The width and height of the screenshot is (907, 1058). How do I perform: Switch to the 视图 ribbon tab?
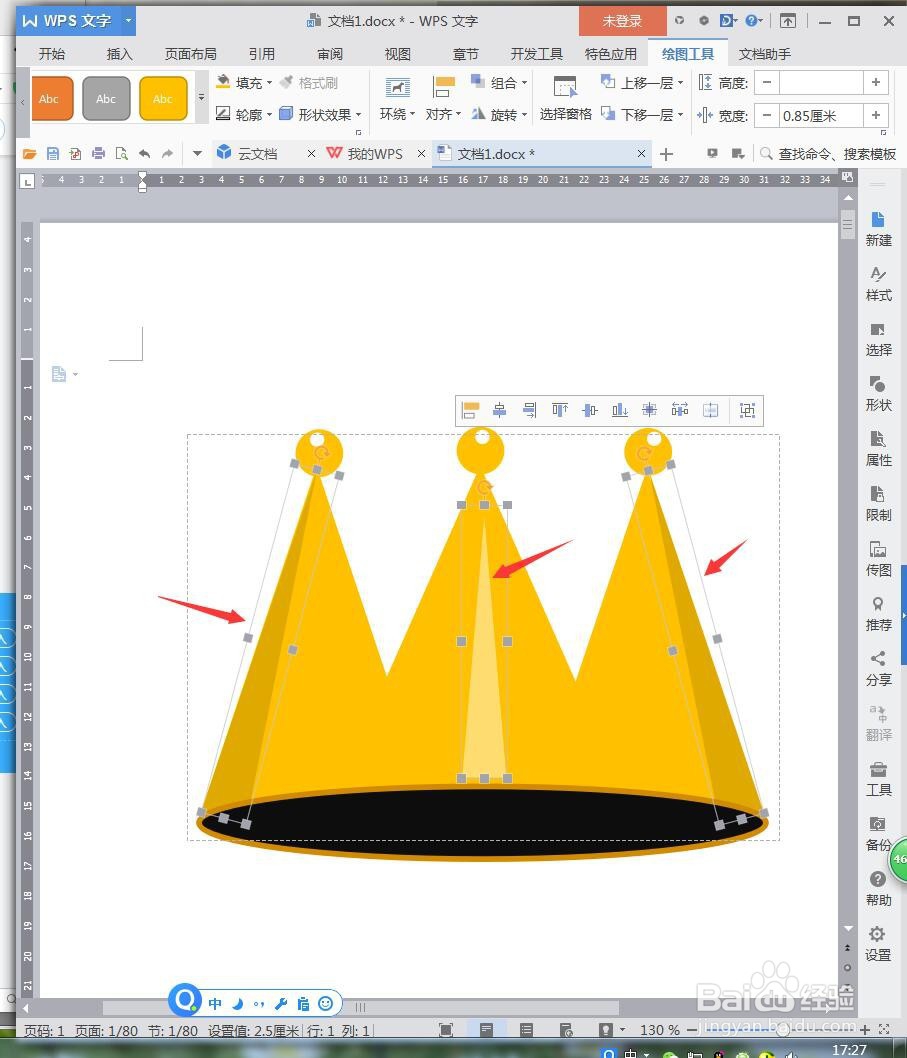[x=397, y=54]
